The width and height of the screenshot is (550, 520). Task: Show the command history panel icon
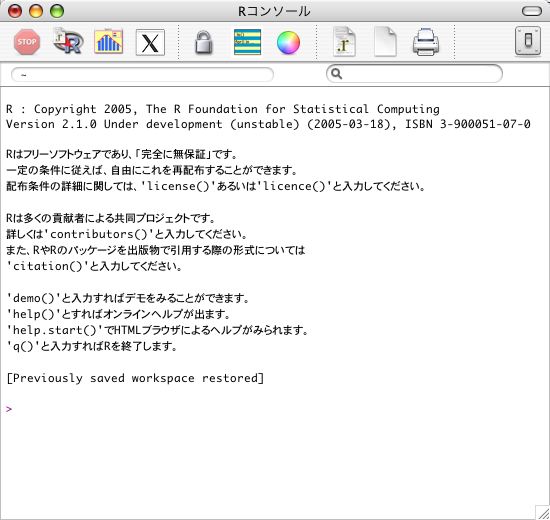pos(247,42)
